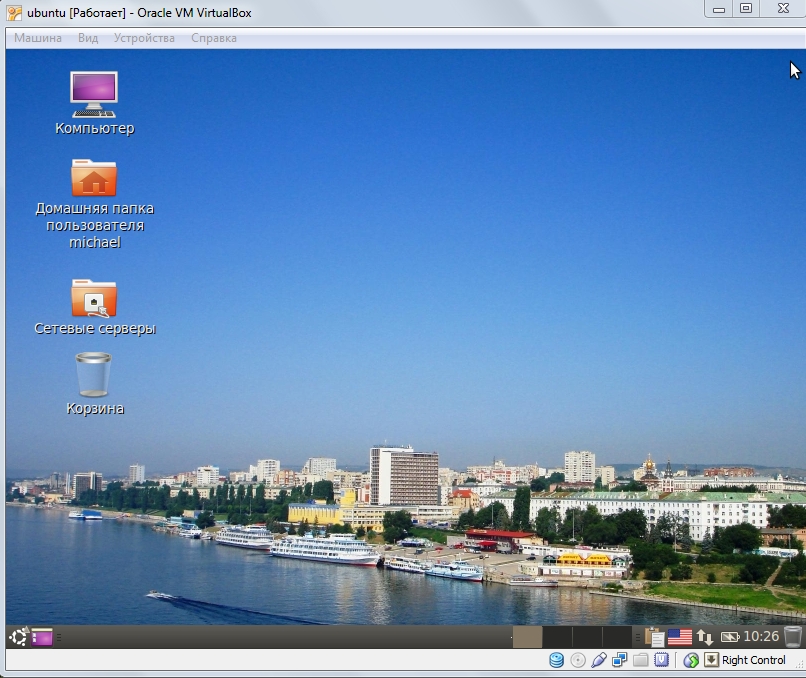Click VirtualBox network adapters status icon
The width and height of the screenshot is (806, 678).
coord(619,660)
